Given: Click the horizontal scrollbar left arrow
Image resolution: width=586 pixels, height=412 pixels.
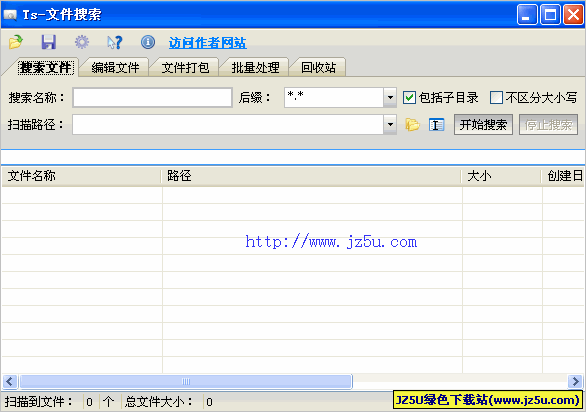Looking at the screenshot, I should pos(10,381).
